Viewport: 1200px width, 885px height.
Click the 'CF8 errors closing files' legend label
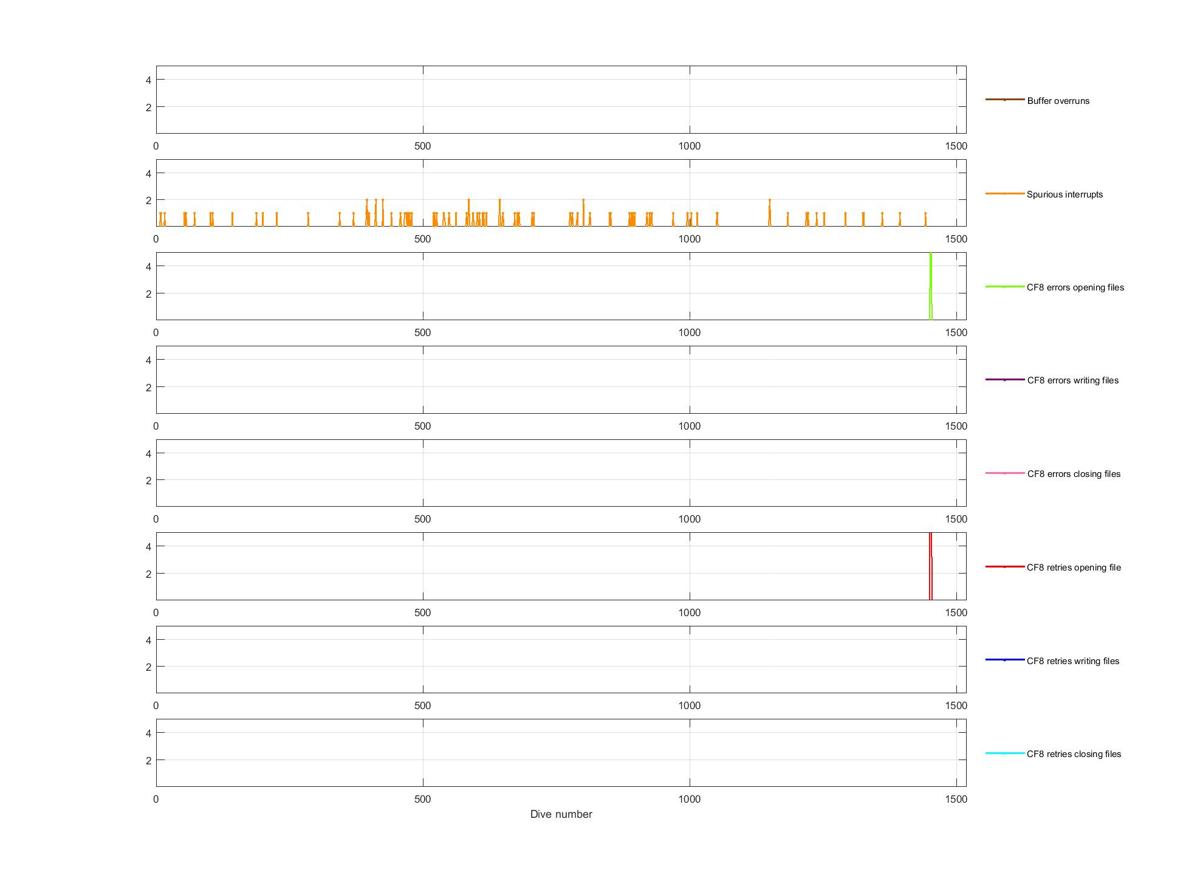[1074, 474]
